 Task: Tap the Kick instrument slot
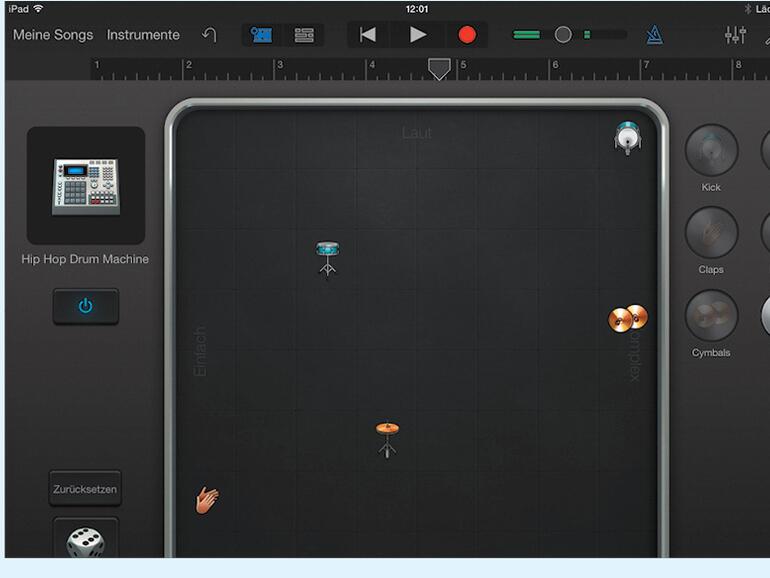(x=712, y=150)
